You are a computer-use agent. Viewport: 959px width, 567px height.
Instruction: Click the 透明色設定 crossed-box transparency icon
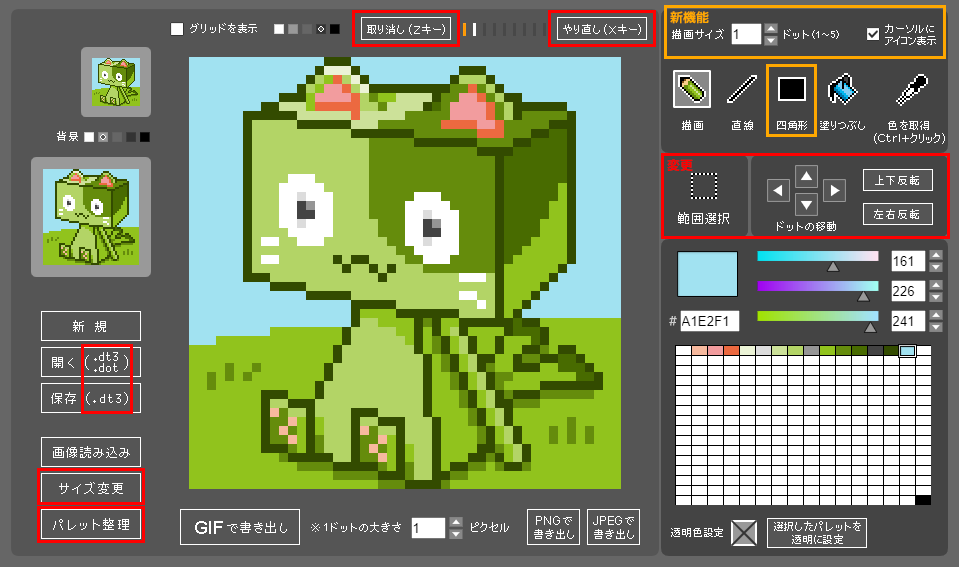coord(744,533)
